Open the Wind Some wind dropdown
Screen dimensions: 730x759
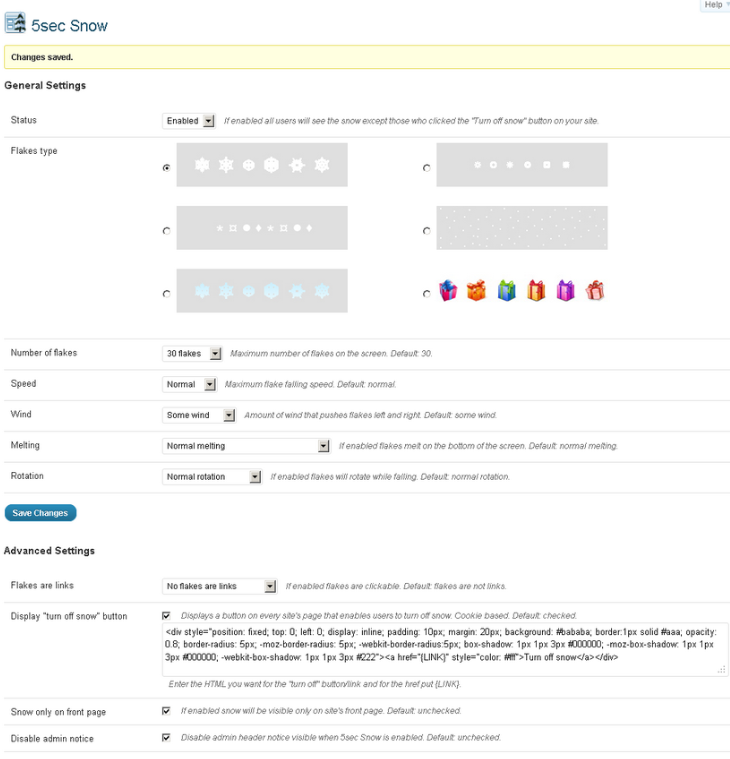[199, 415]
